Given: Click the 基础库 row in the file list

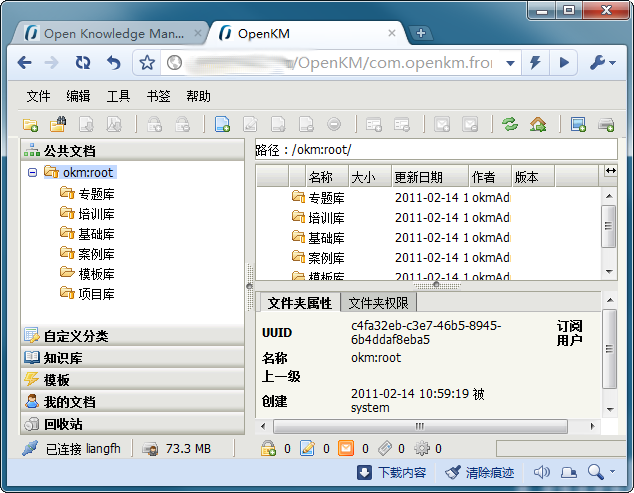Looking at the screenshot, I should point(428,238).
